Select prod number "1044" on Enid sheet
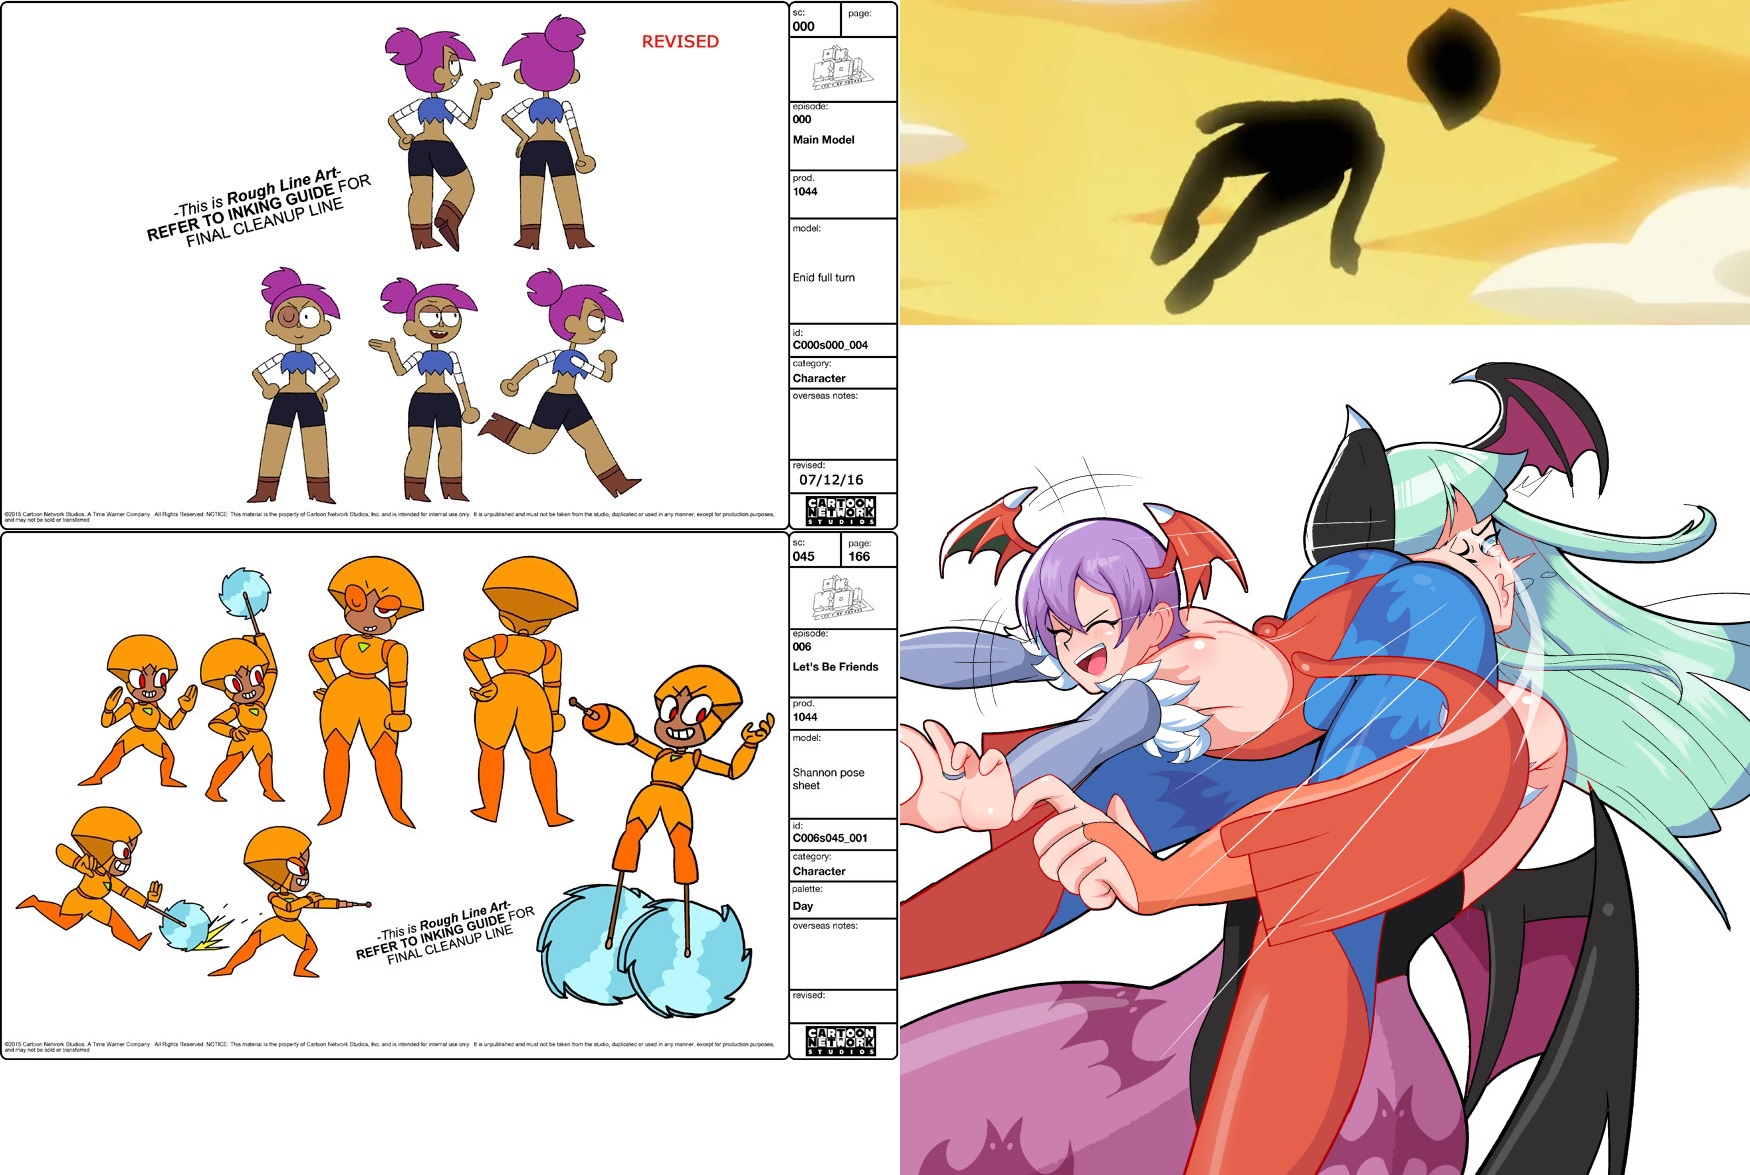1750x1175 pixels. coord(805,192)
